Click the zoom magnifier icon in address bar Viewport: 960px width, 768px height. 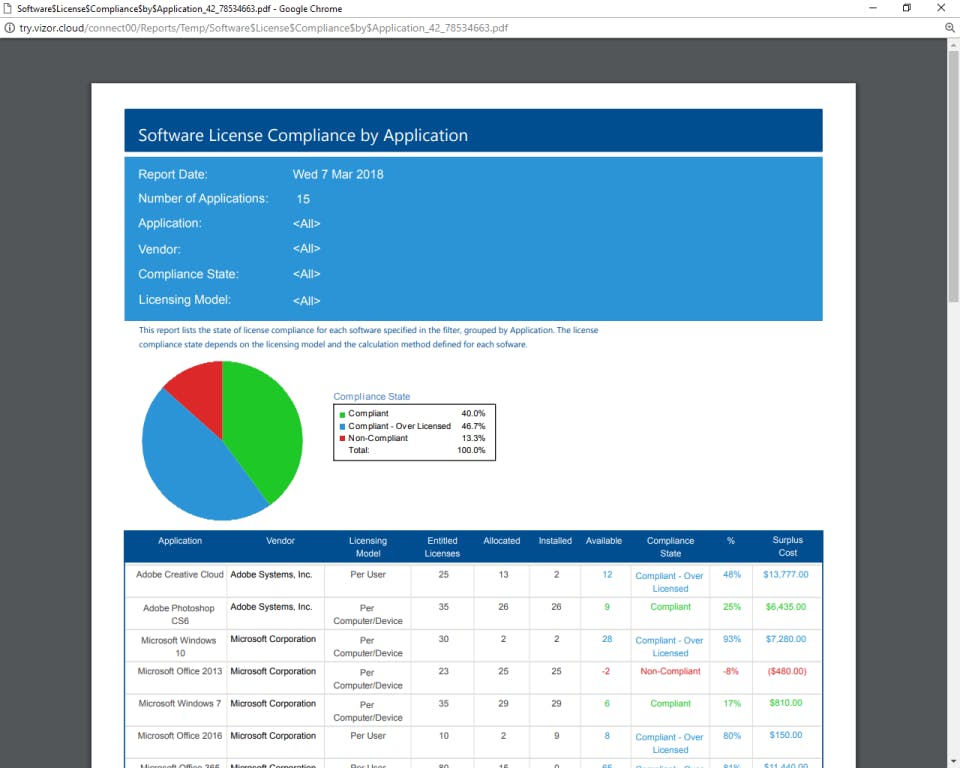click(950, 28)
